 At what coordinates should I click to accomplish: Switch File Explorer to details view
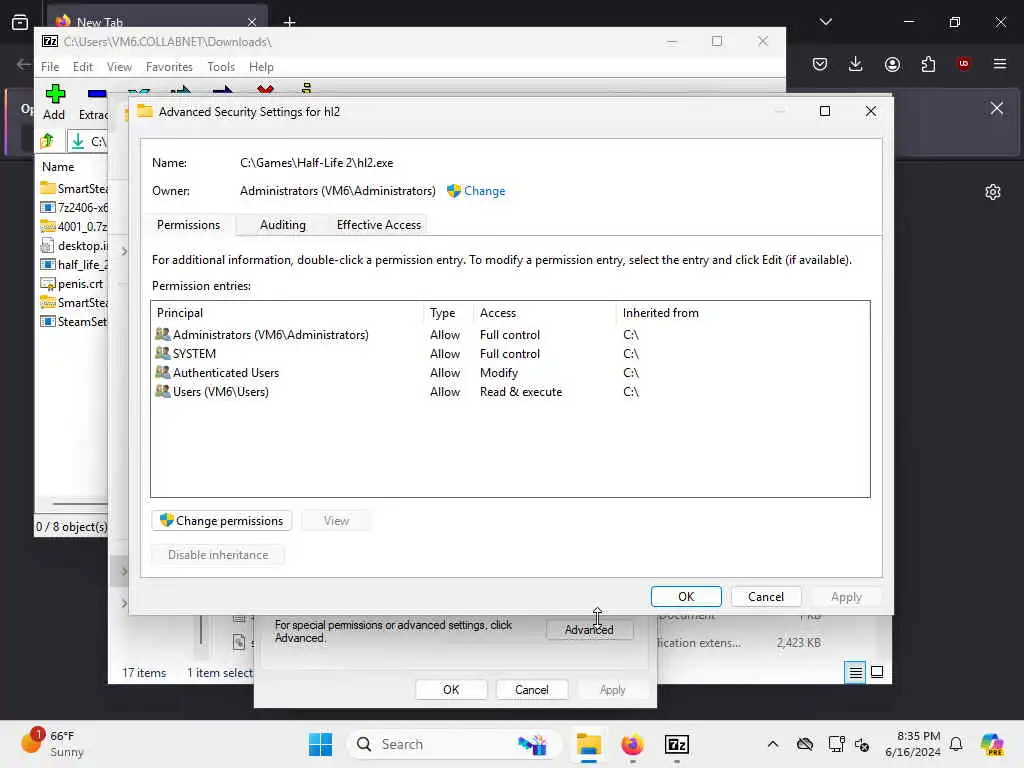click(x=856, y=672)
